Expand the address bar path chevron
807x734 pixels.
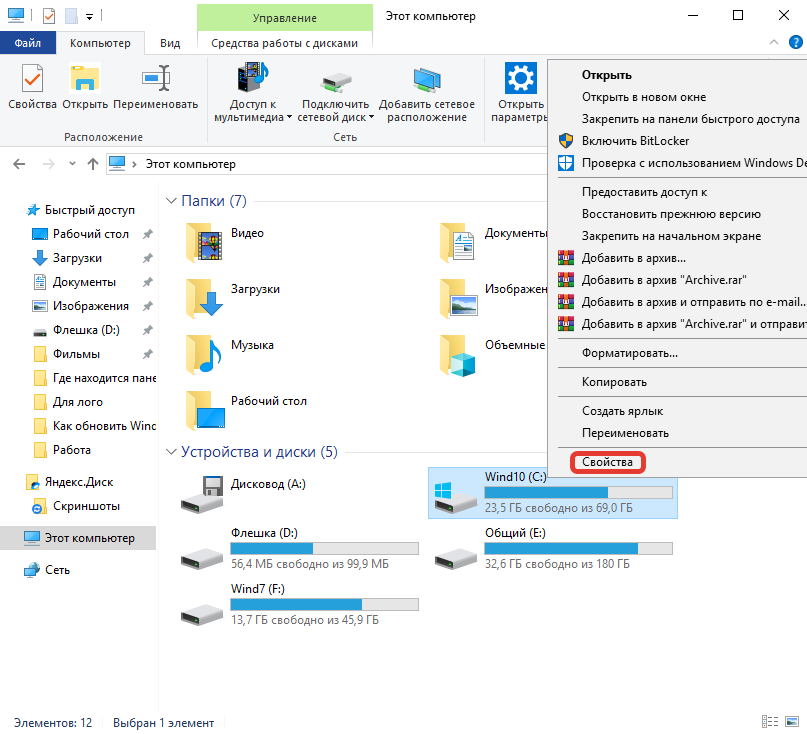tap(137, 164)
